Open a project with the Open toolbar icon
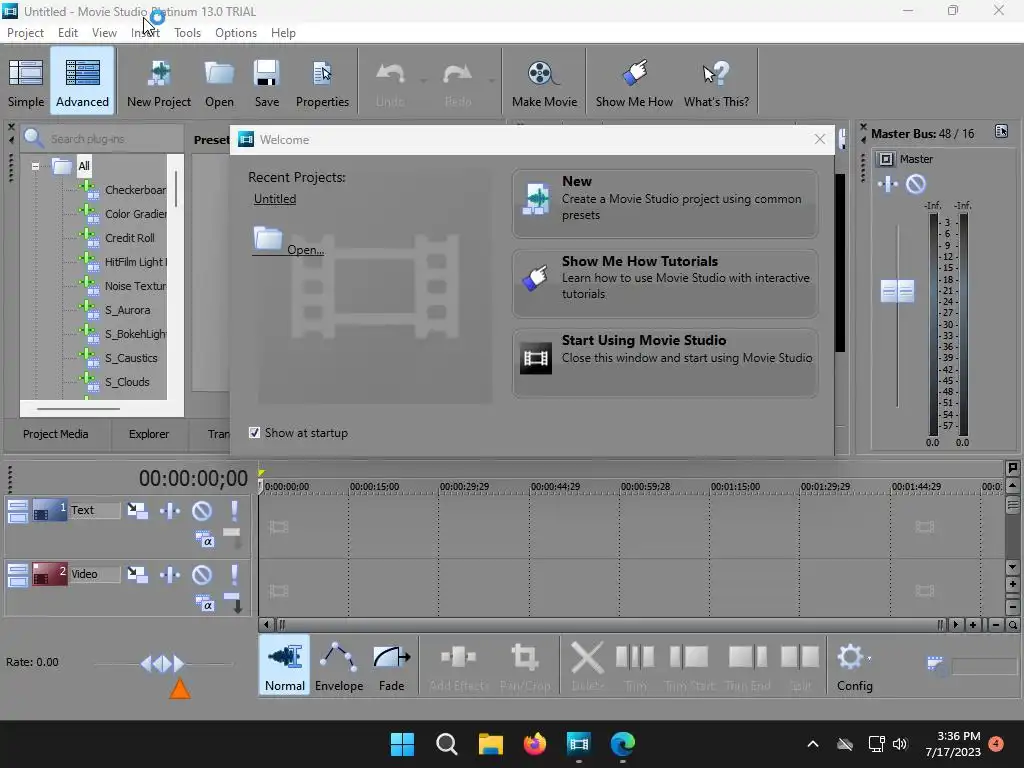Screen dimensions: 1024x768 pyautogui.click(x=219, y=82)
